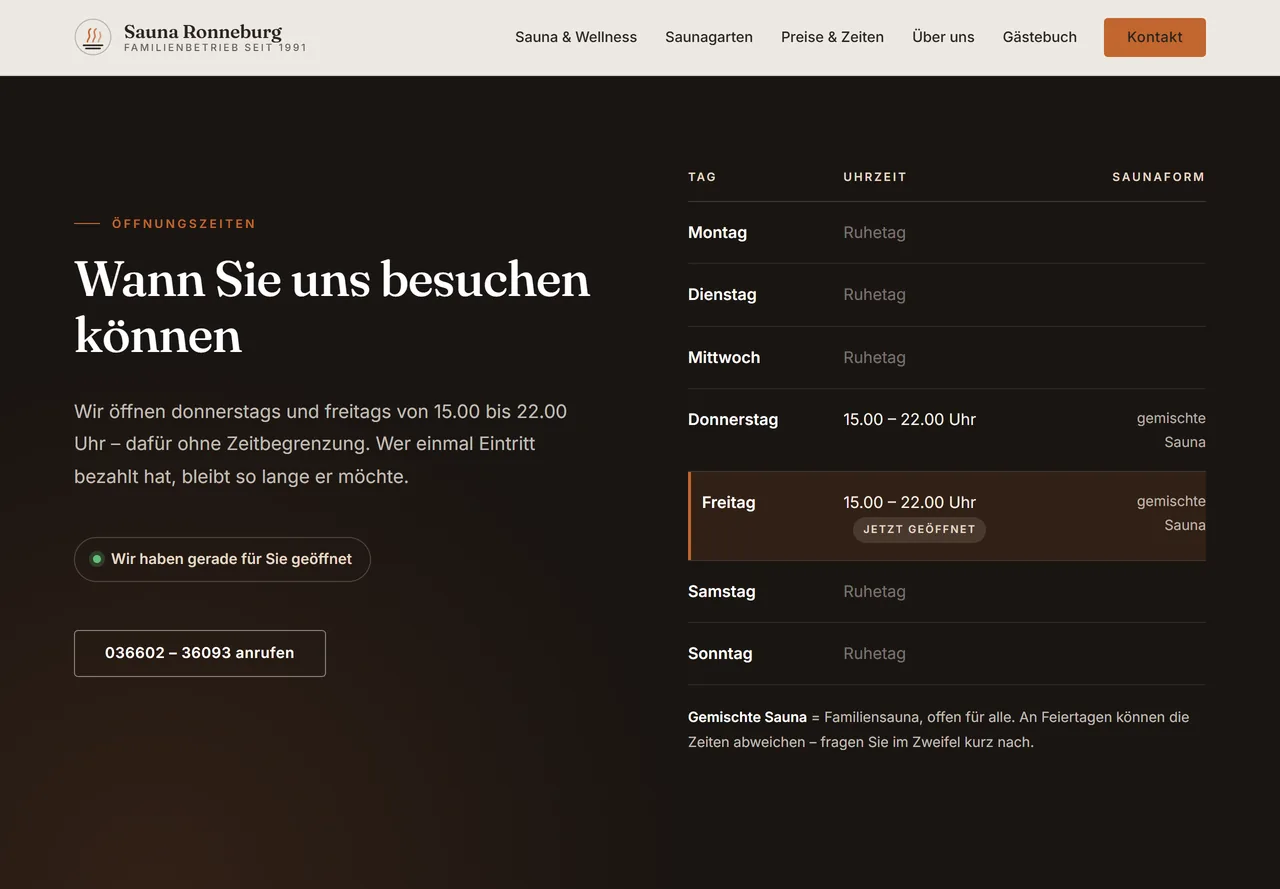Click Donnerstag's gemischte Sauna cell
This screenshot has width=1280, height=889.
[1171, 430]
